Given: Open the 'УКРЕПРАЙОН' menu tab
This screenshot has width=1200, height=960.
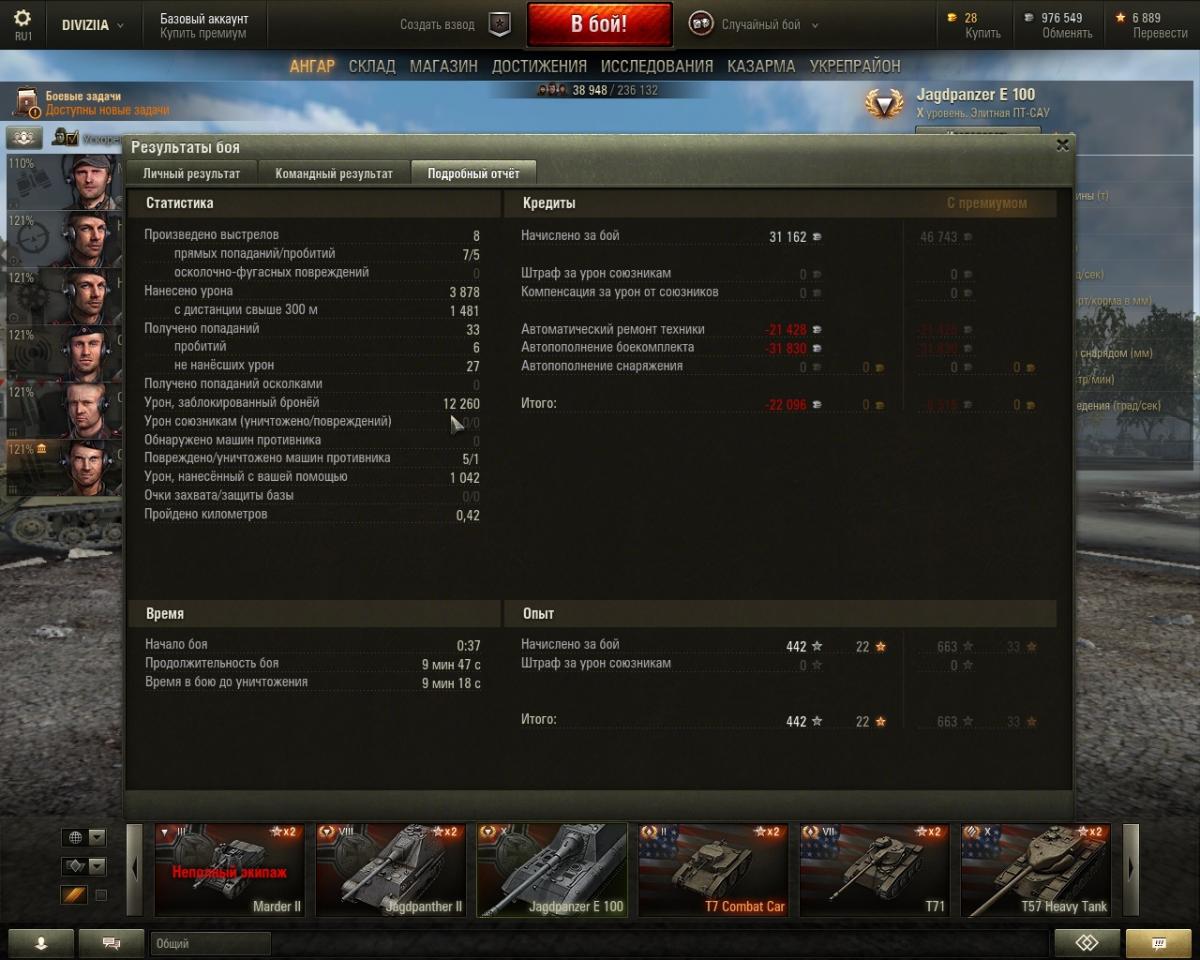Looking at the screenshot, I should pos(855,66).
